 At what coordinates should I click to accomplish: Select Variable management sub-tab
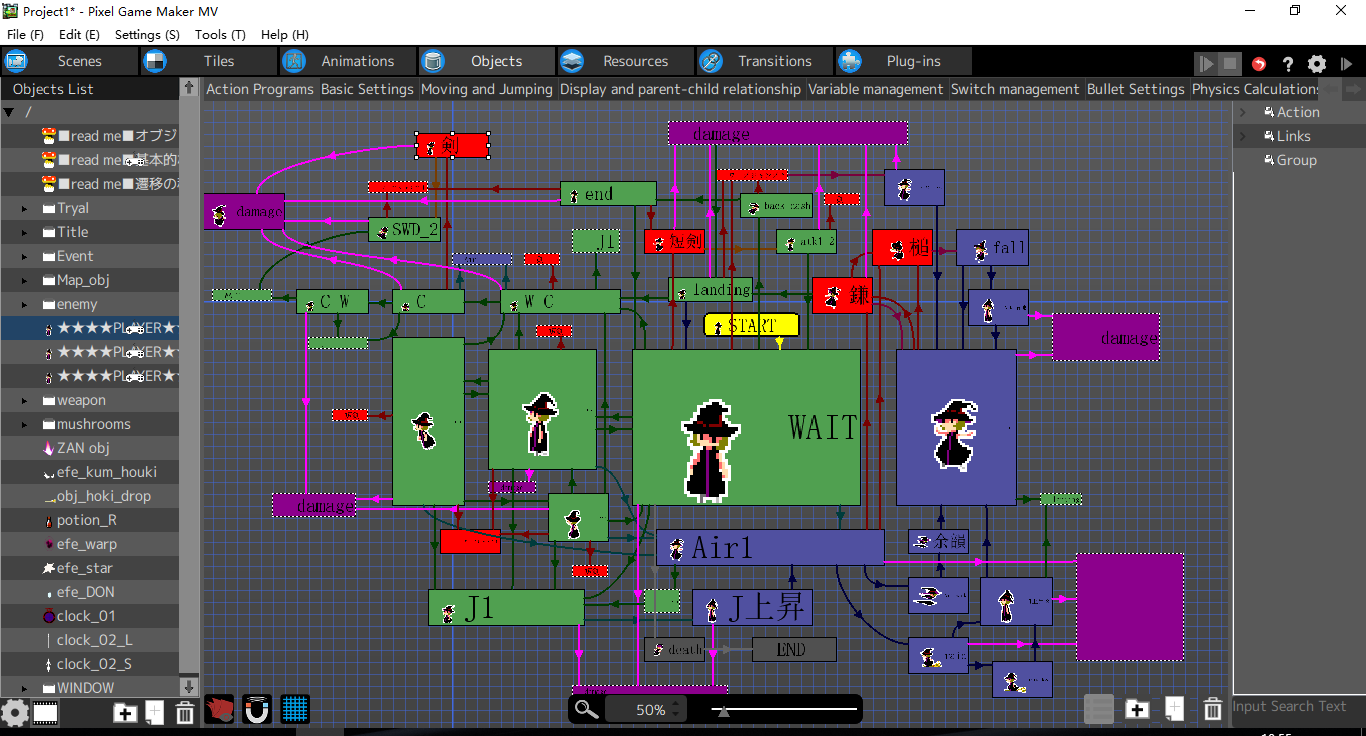[876, 89]
